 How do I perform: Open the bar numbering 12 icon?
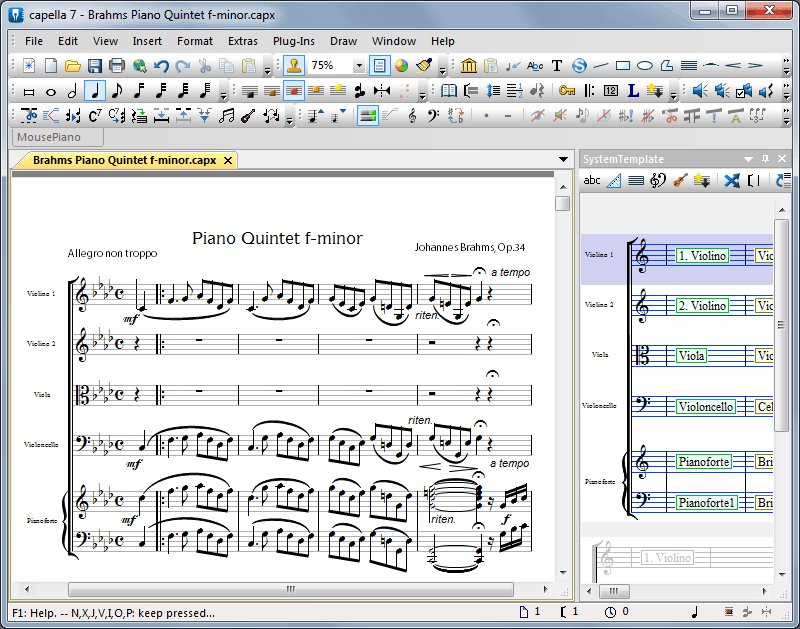click(611, 91)
